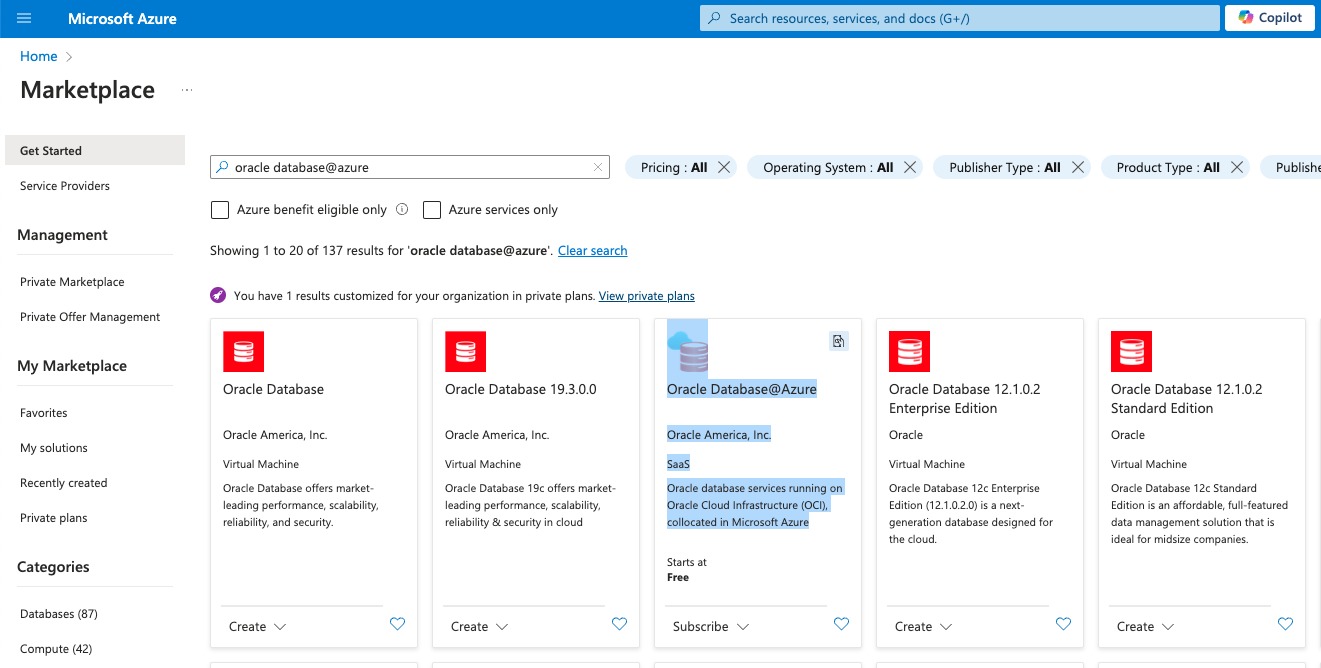Enable the Azure benefit eligible only checkbox
Image resolution: width=1321 pixels, height=668 pixels.
point(220,209)
